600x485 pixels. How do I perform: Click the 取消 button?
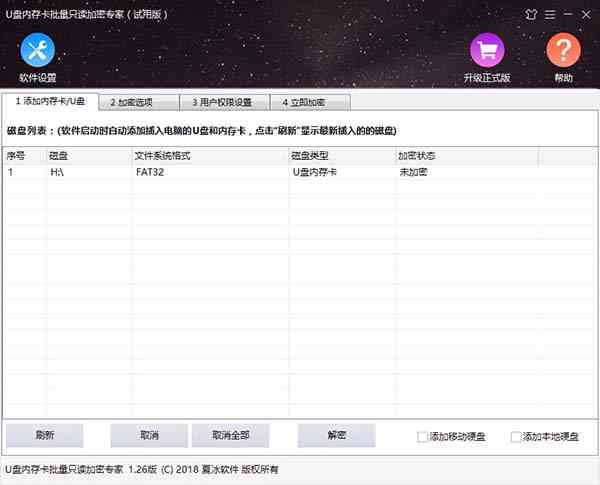tap(149, 435)
